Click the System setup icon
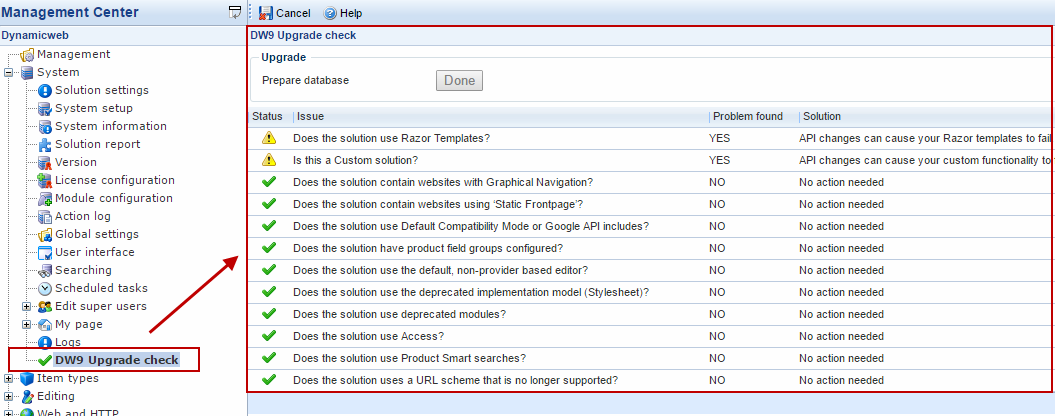 45,109
